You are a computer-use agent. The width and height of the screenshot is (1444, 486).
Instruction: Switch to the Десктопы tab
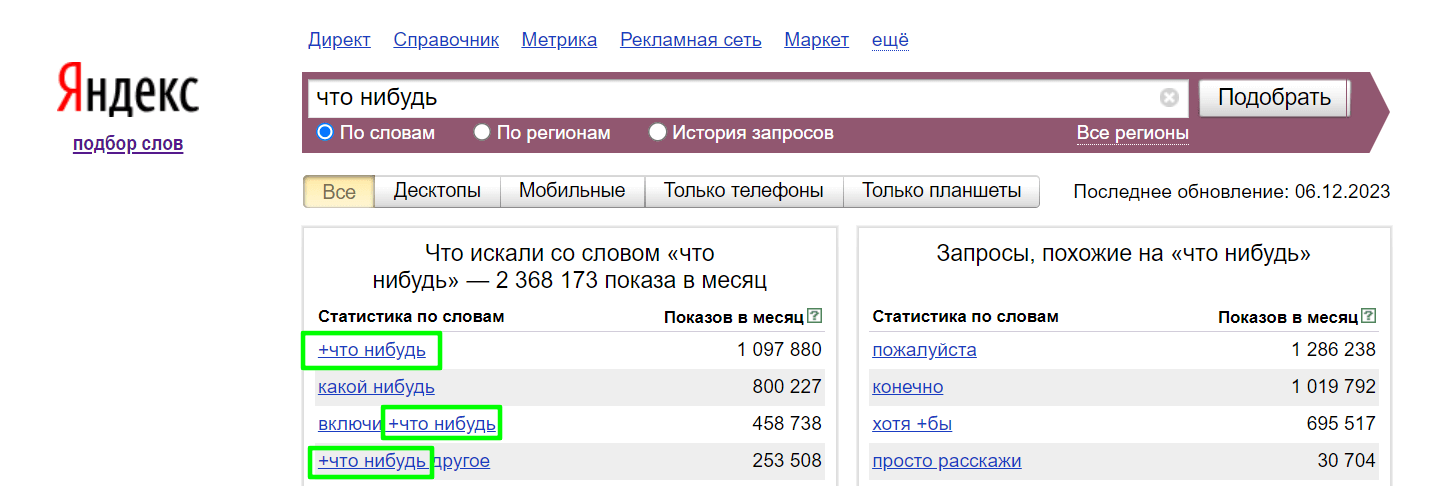point(437,191)
